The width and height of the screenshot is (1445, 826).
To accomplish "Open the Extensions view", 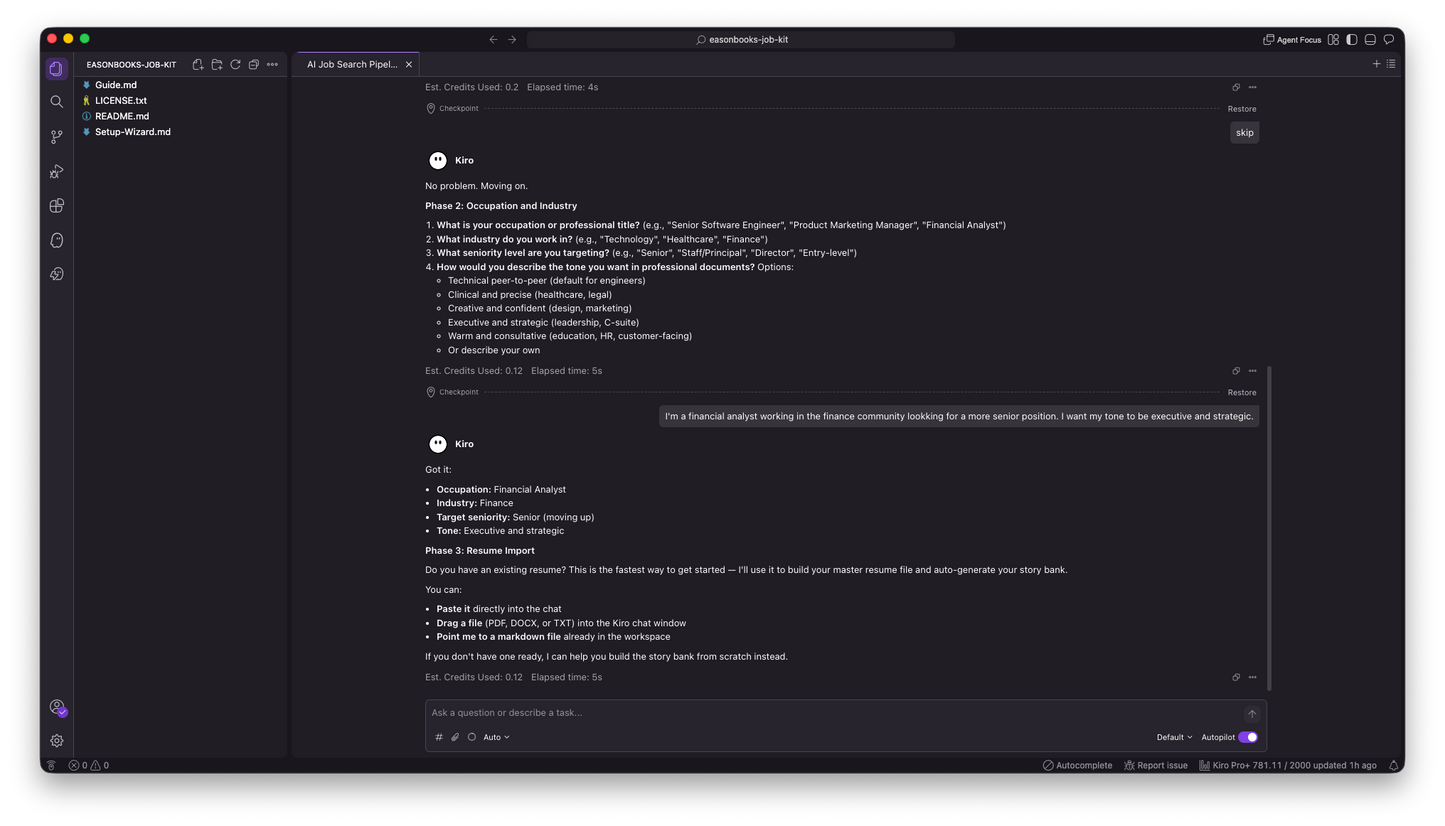I will coord(57,206).
